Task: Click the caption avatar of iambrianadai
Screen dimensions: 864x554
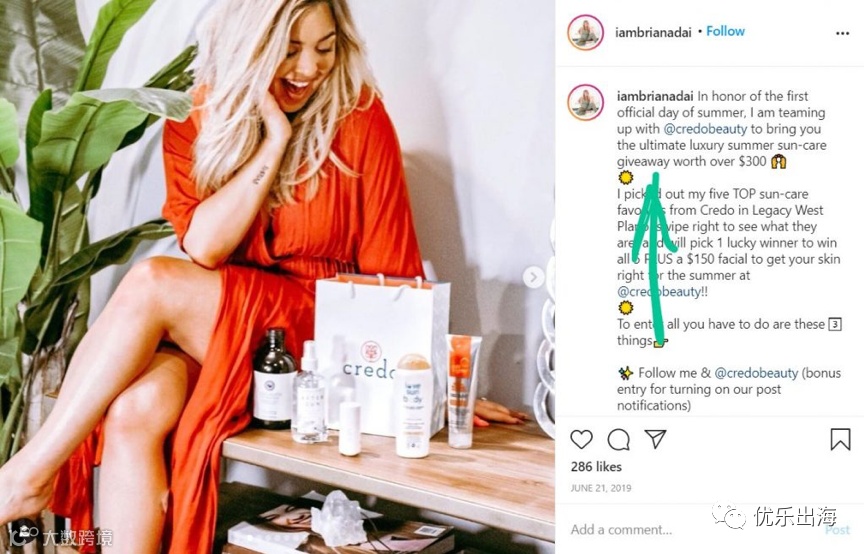Action: (x=585, y=102)
